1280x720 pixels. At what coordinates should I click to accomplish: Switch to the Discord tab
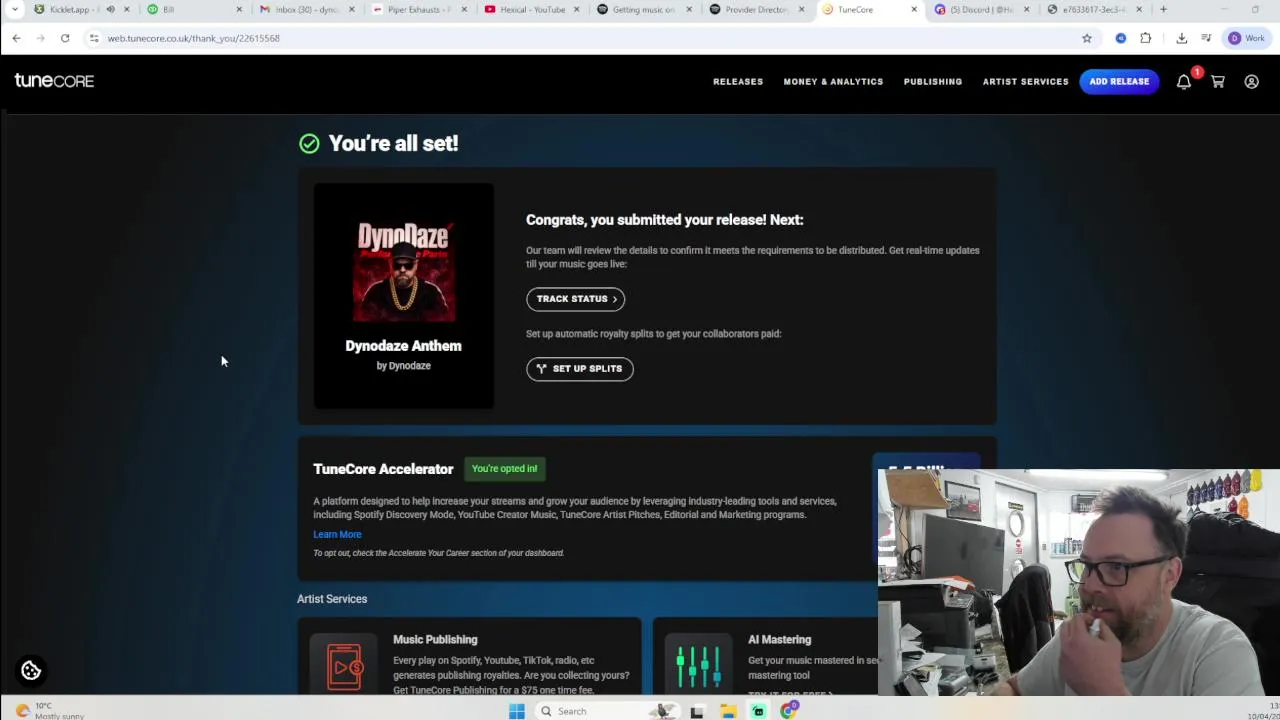[x=980, y=9]
